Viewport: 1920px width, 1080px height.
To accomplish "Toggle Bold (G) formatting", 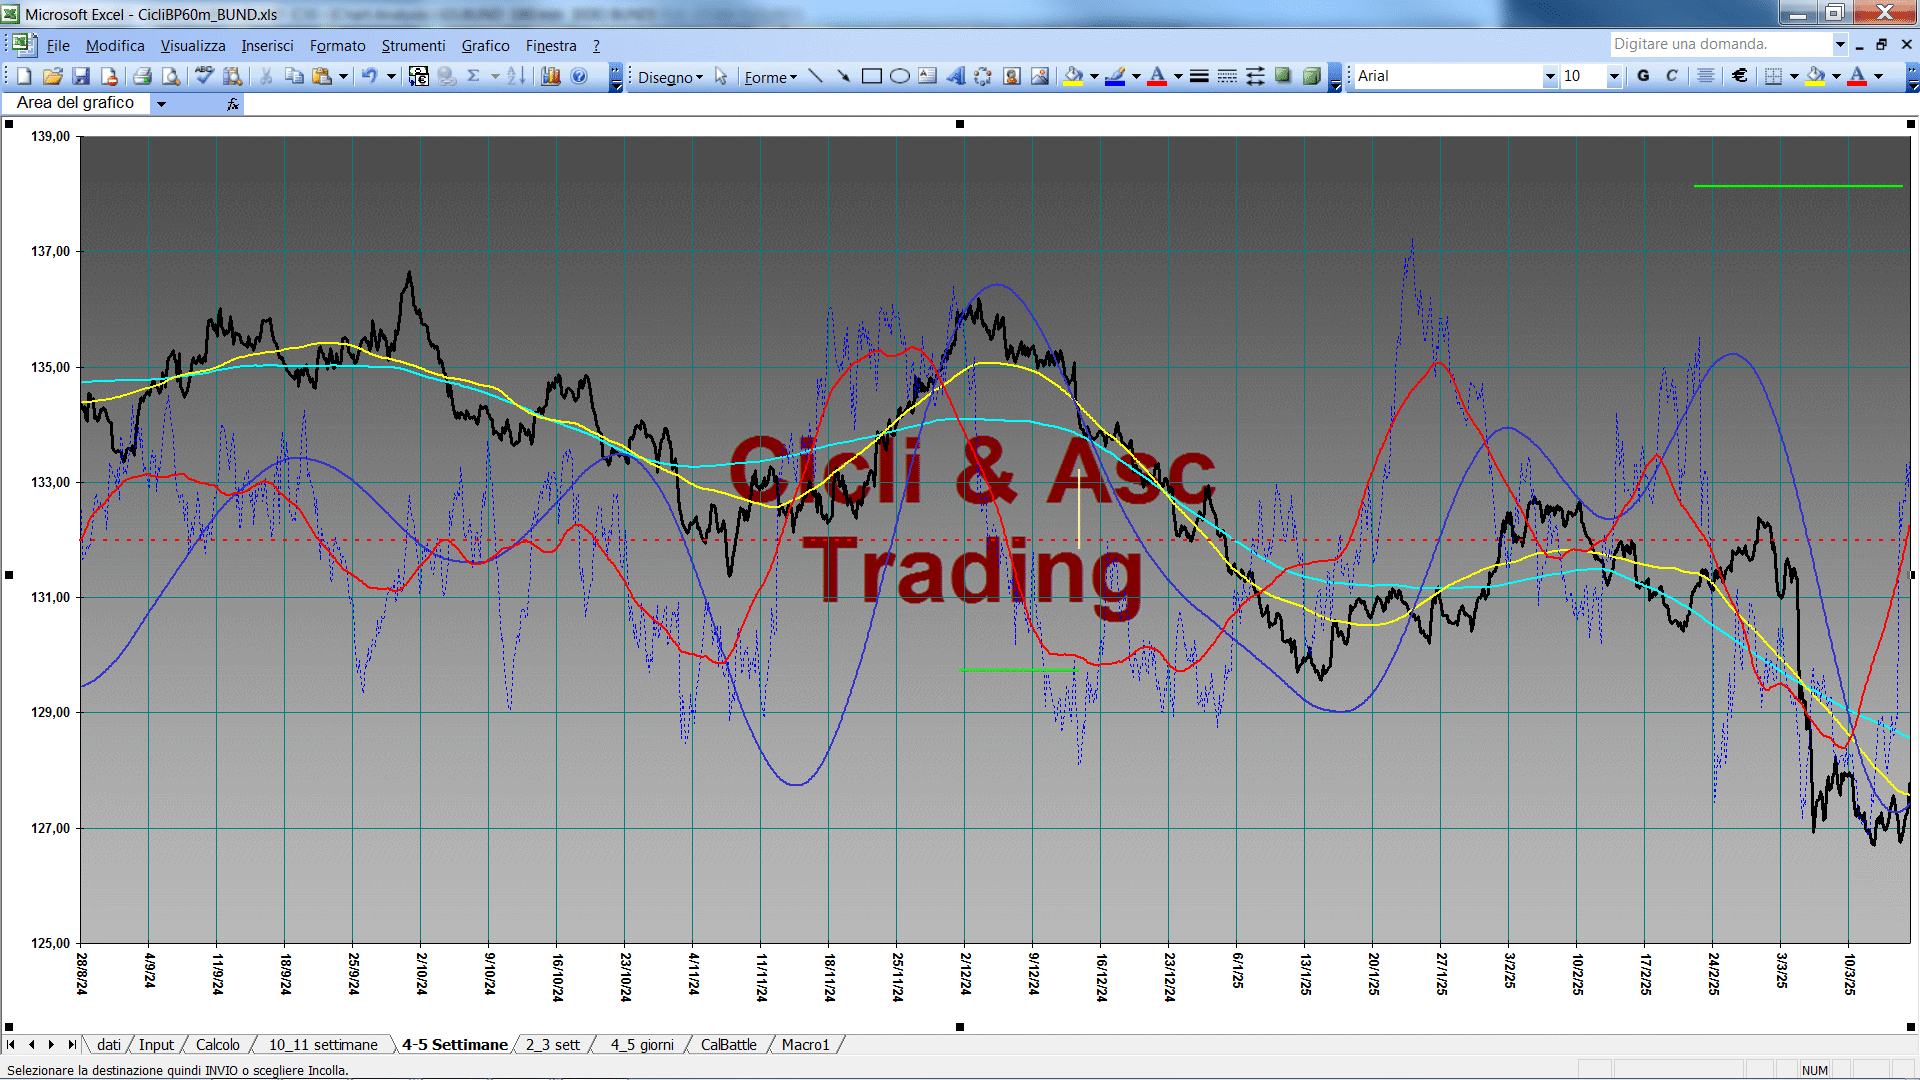I will click(1643, 76).
